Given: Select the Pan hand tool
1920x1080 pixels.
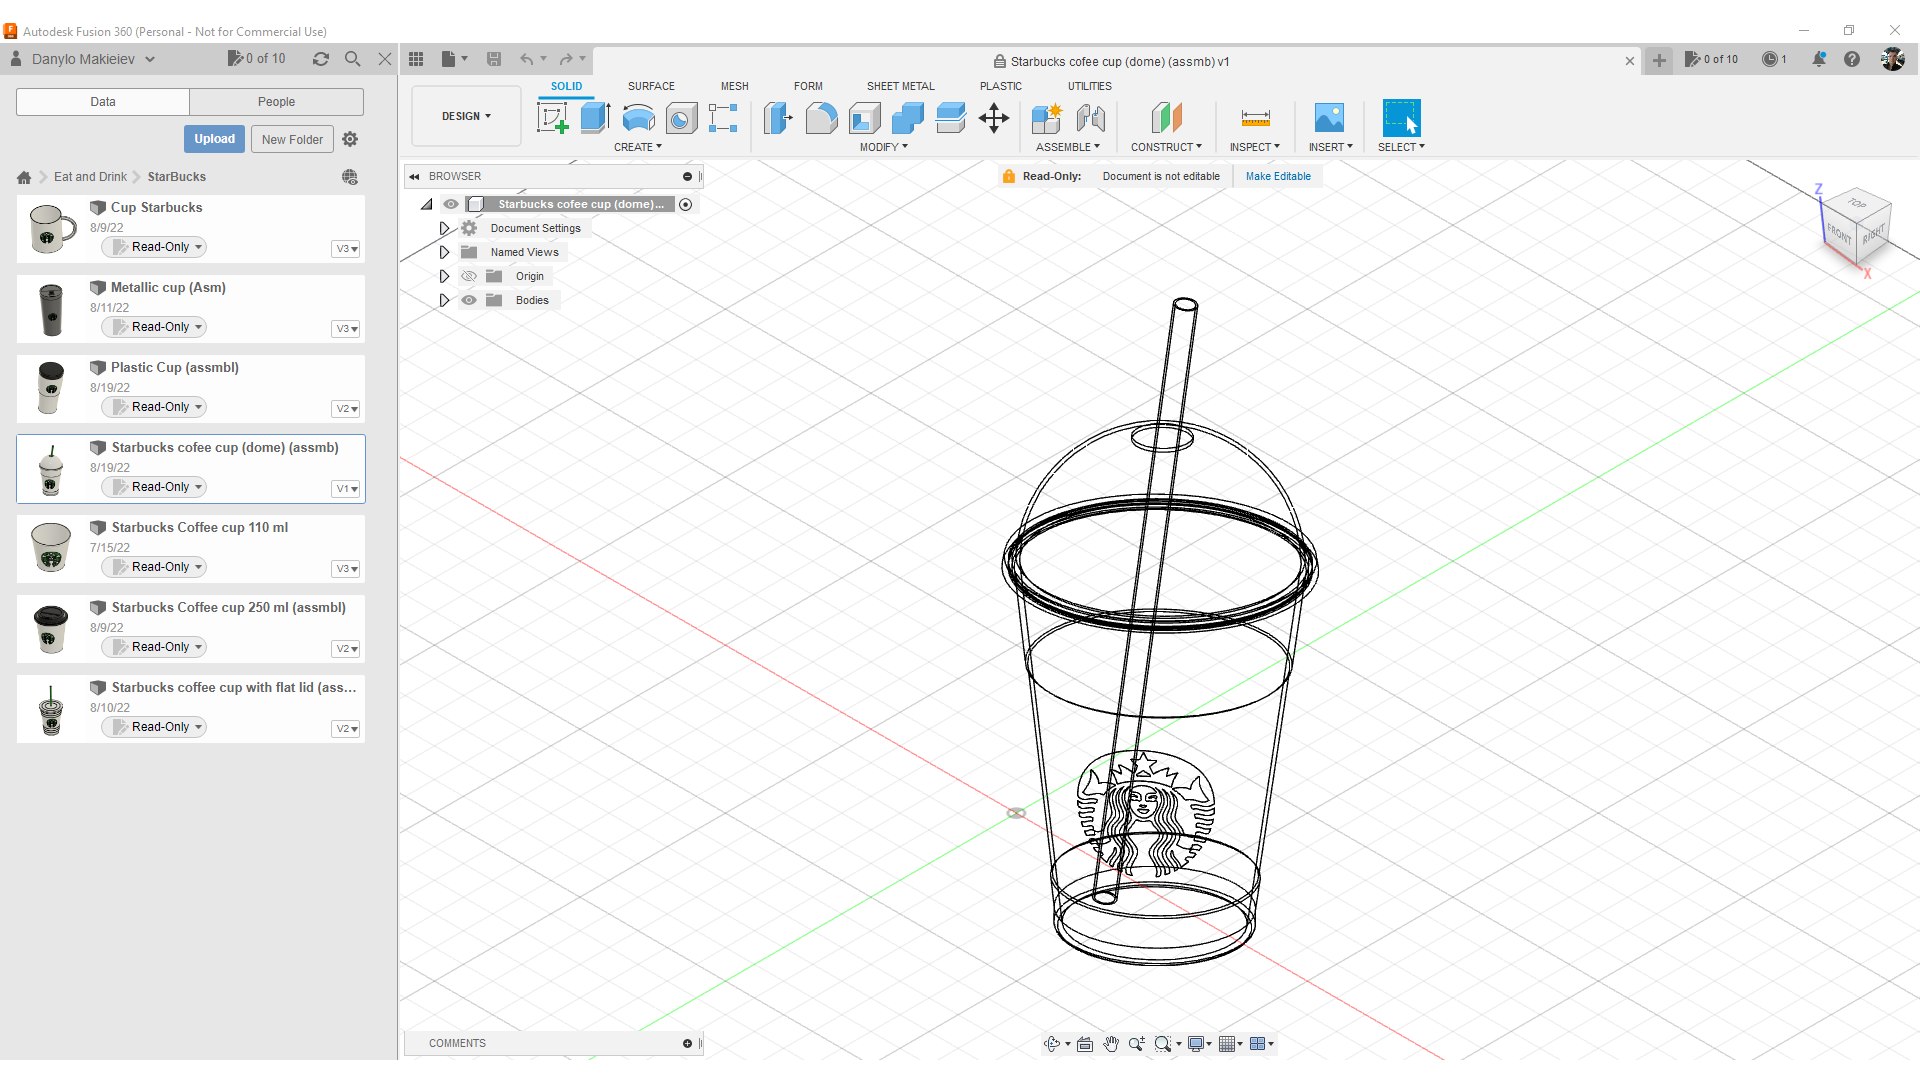Looking at the screenshot, I should [1111, 1043].
